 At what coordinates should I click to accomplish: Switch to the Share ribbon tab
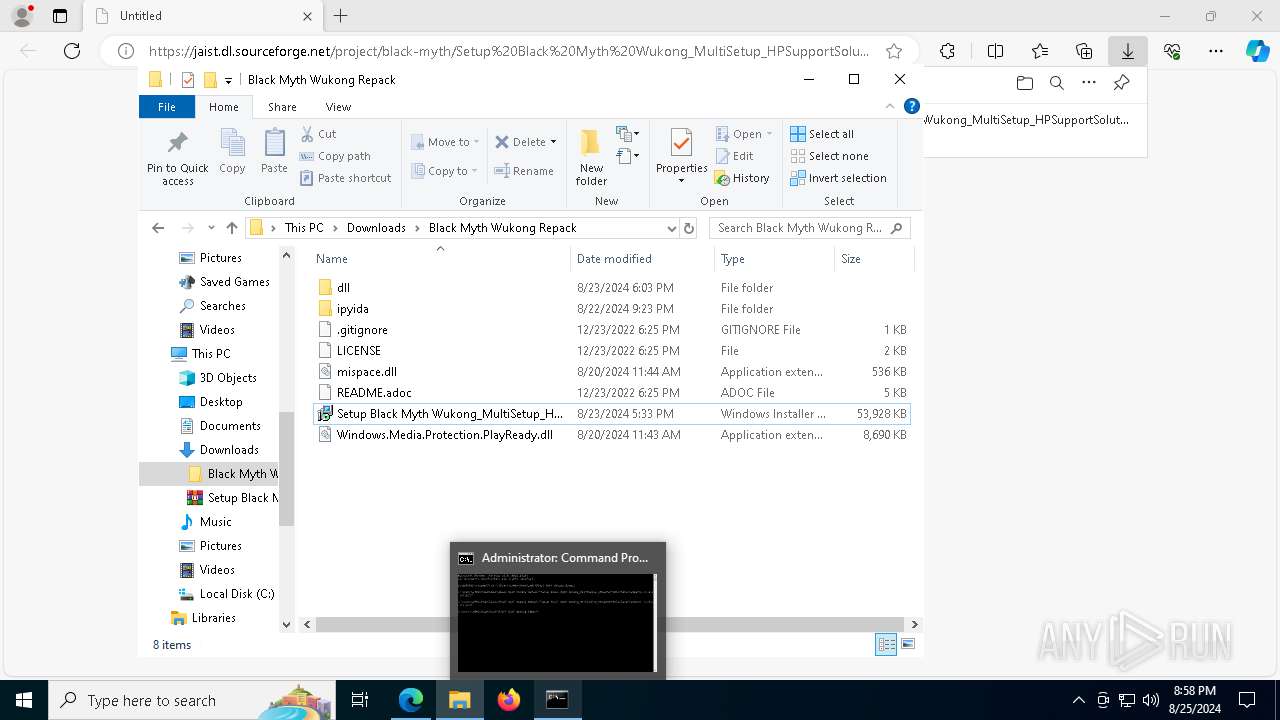tap(282, 107)
